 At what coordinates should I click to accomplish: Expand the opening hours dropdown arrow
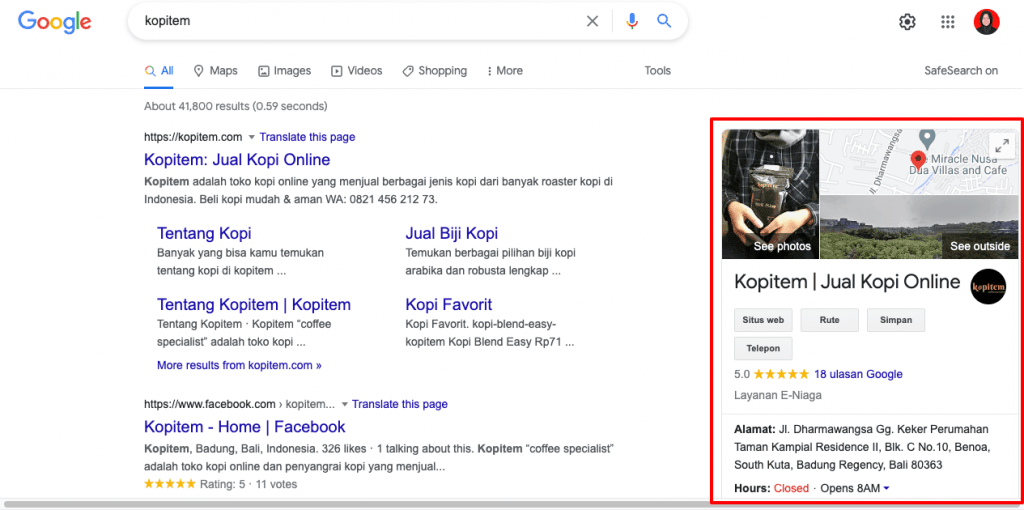tap(886, 488)
